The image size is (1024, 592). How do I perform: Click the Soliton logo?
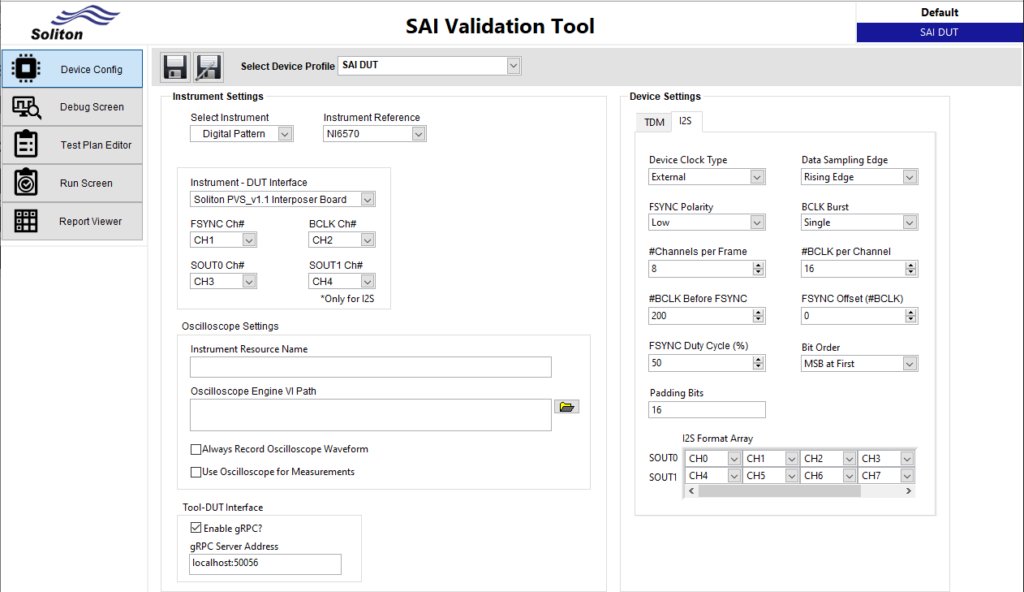tap(68, 23)
